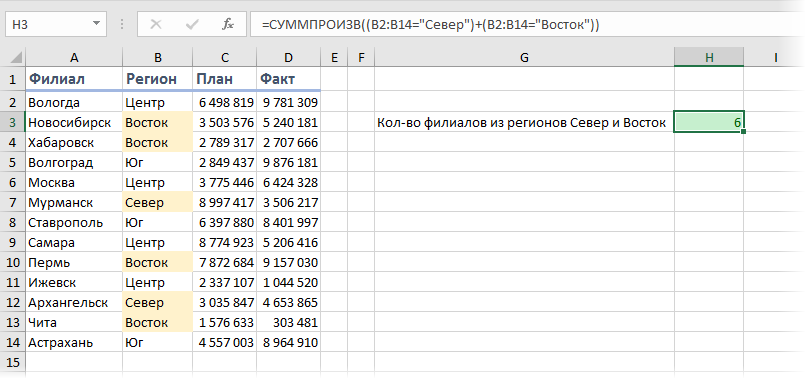Click plan value 1 576 633

(225, 322)
